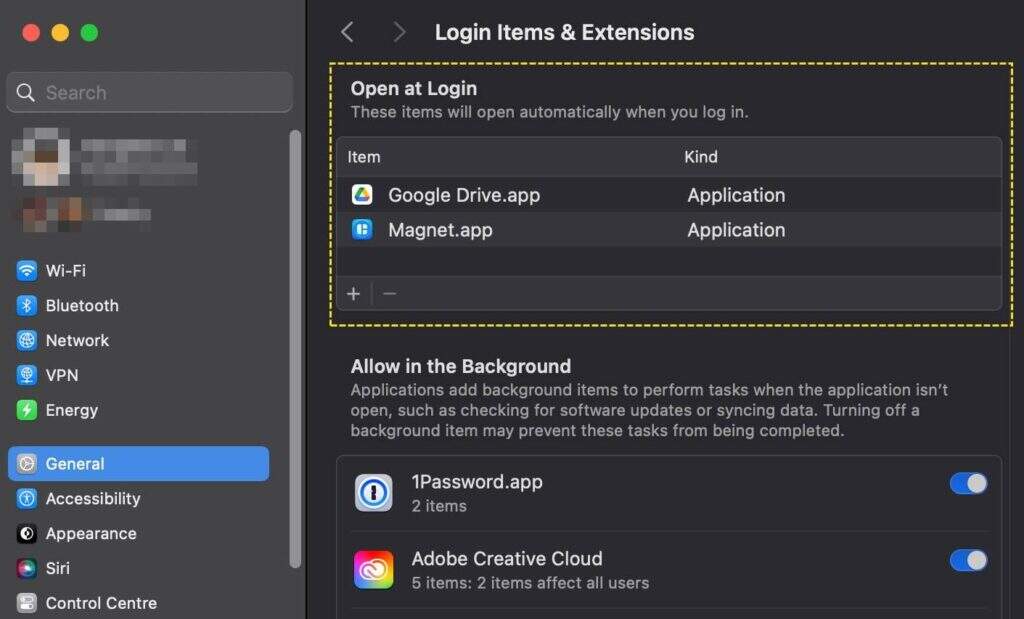Click the Google Drive app icon
This screenshot has width=1024, height=619.
coord(362,195)
